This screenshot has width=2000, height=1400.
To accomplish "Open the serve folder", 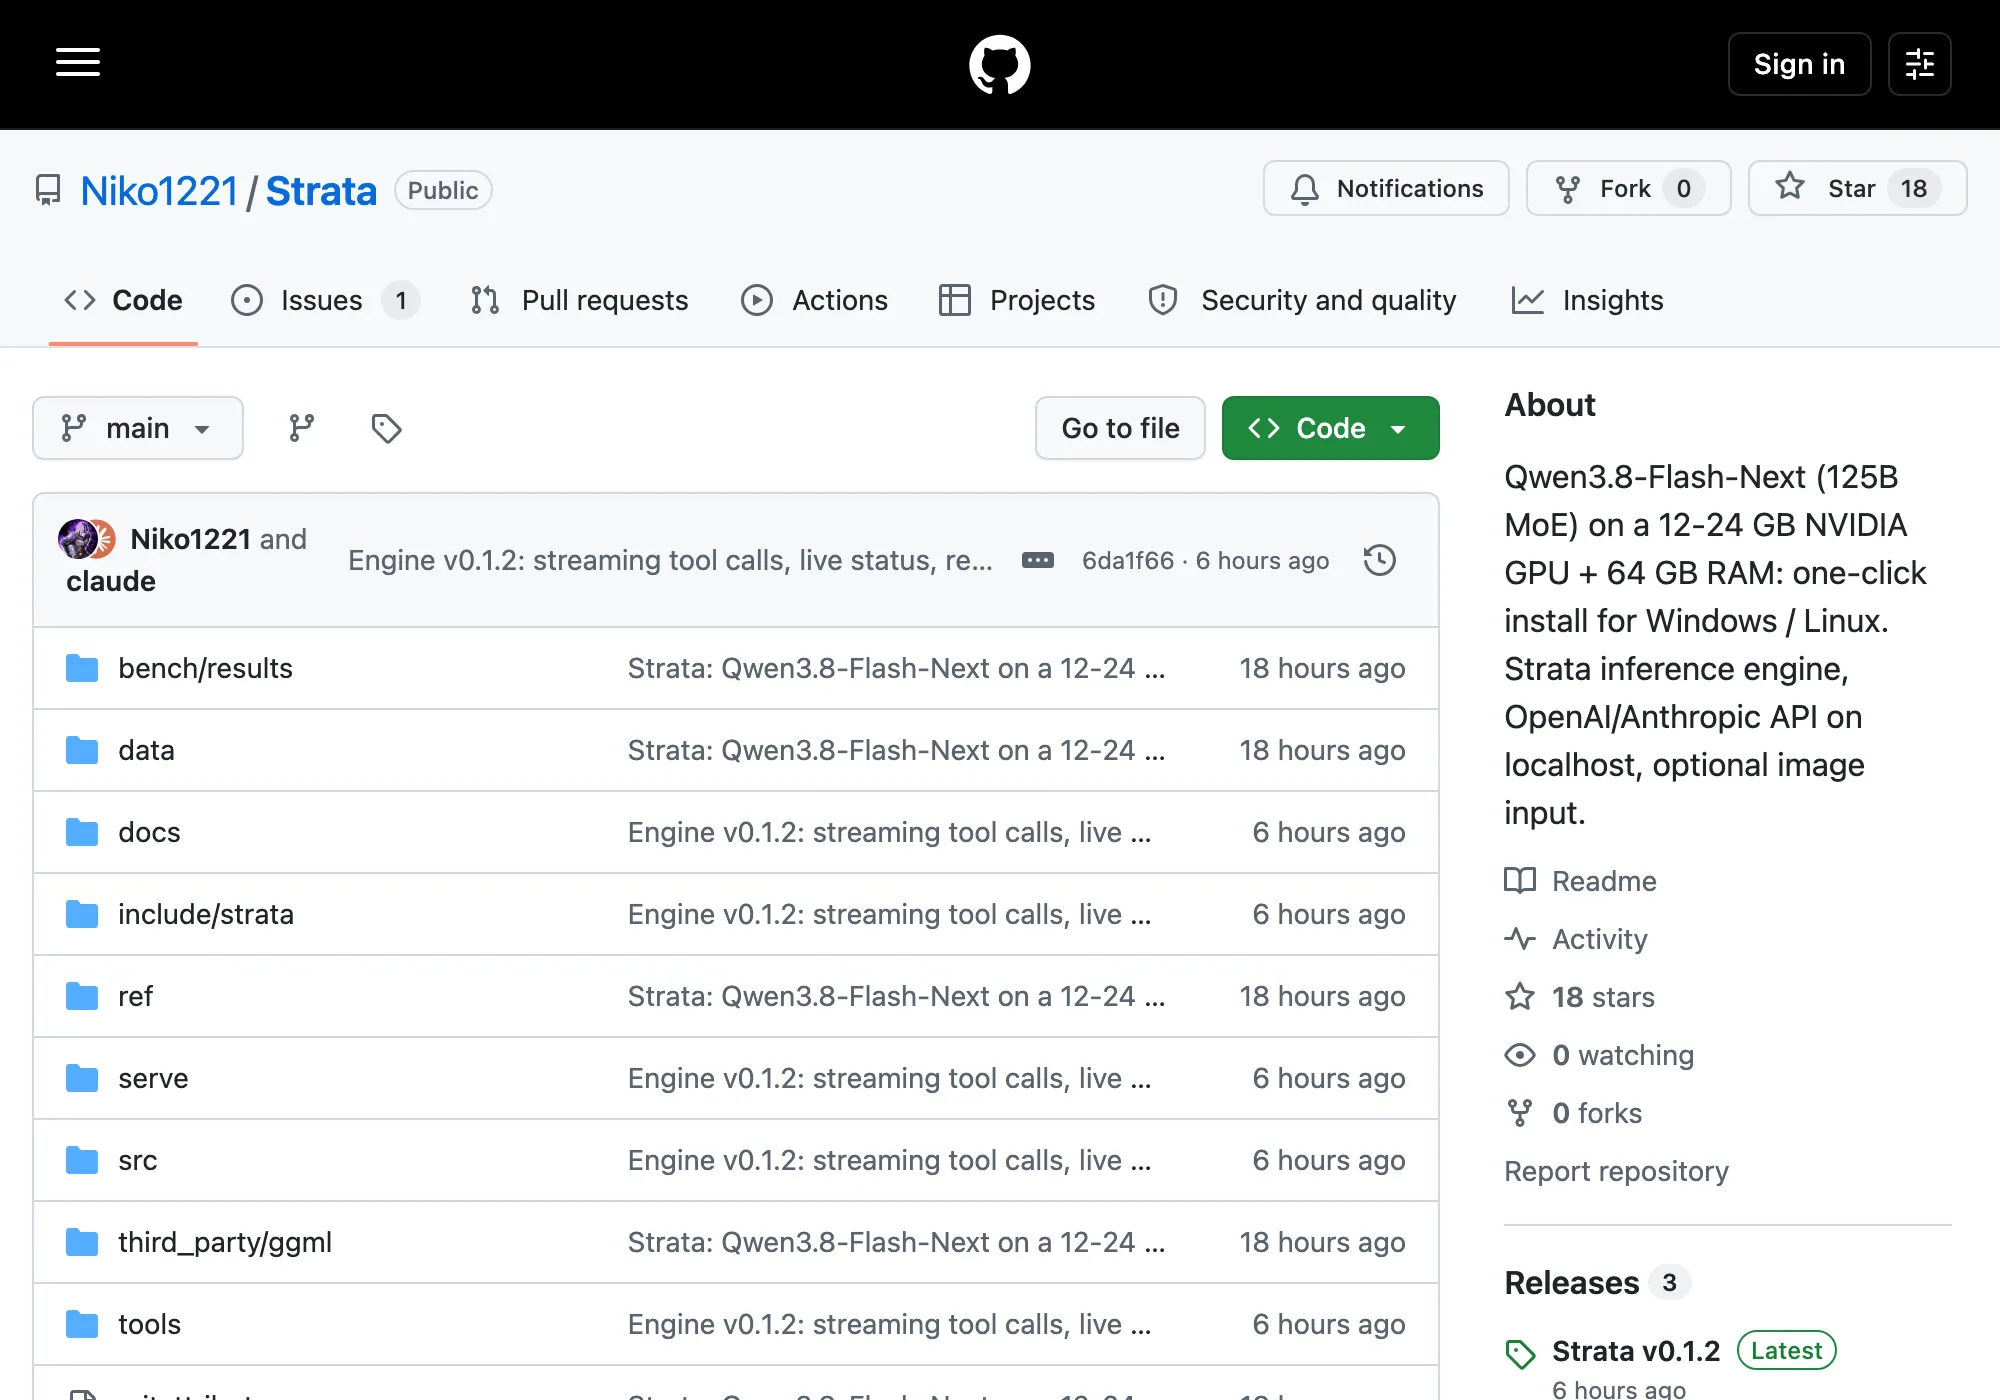I will pyautogui.click(x=153, y=1078).
